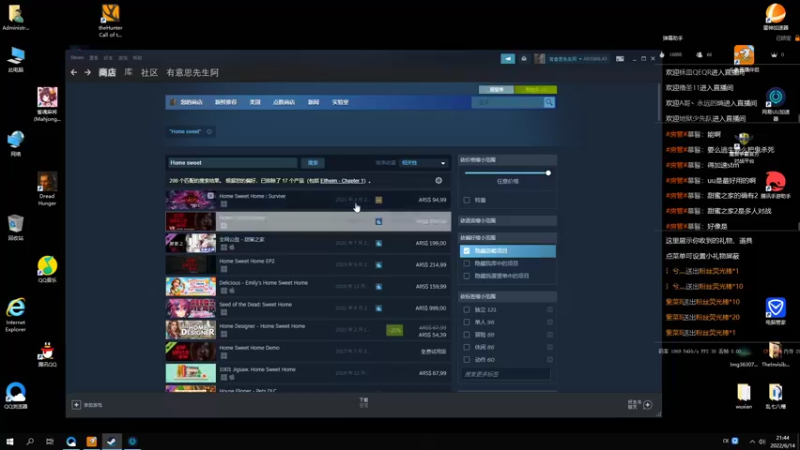Open QQ Music desktop icon
The image size is (800, 450).
pyautogui.click(x=47, y=270)
